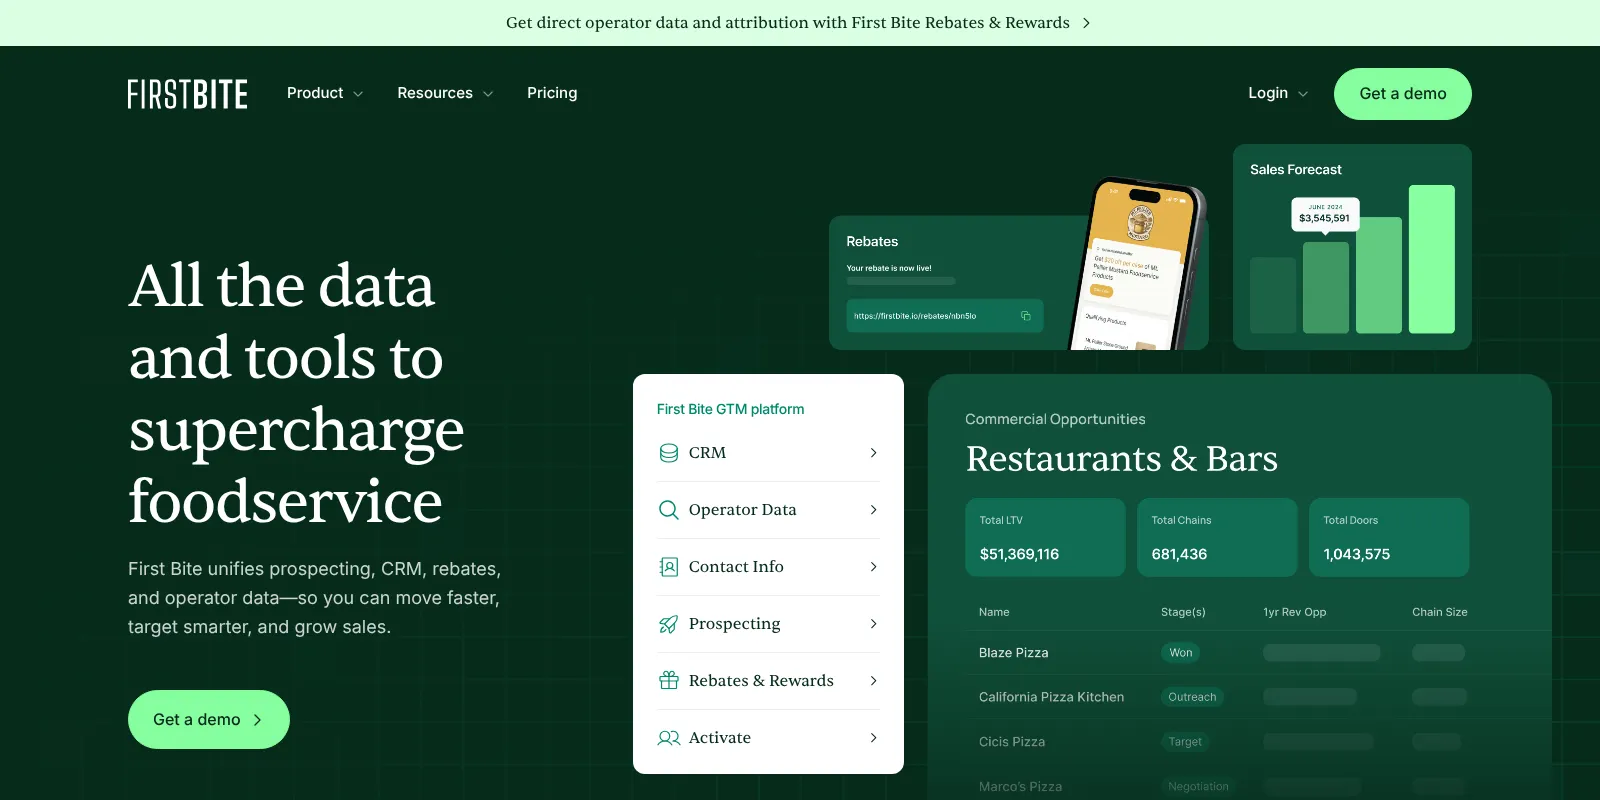Viewport: 1600px width, 800px height.
Task: Select the Blaze Pizza row name
Action: pos(1014,653)
